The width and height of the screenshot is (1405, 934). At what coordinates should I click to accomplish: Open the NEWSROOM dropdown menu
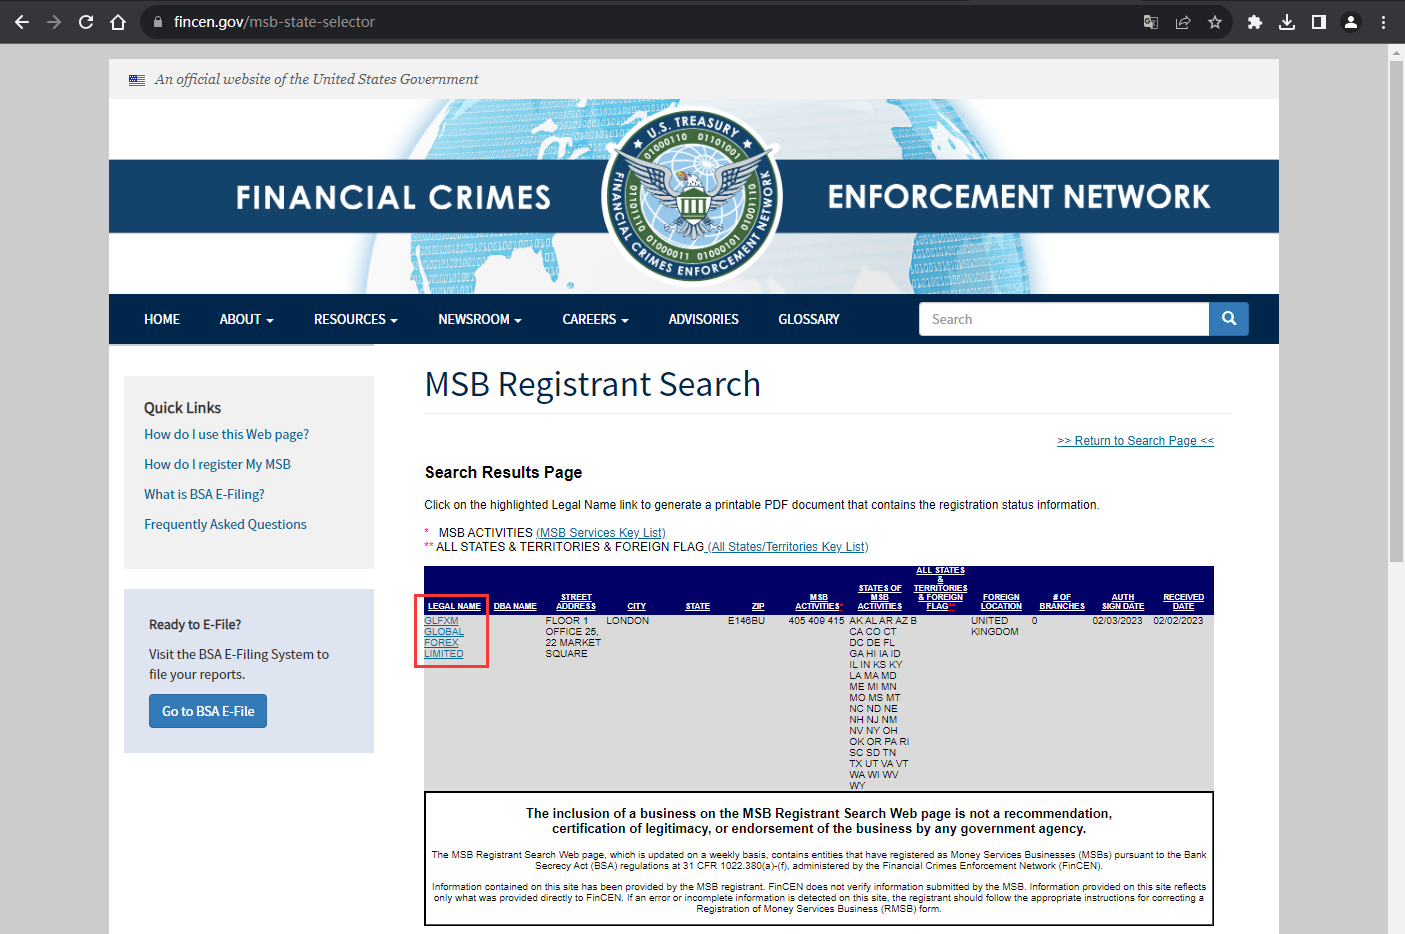tap(480, 319)
